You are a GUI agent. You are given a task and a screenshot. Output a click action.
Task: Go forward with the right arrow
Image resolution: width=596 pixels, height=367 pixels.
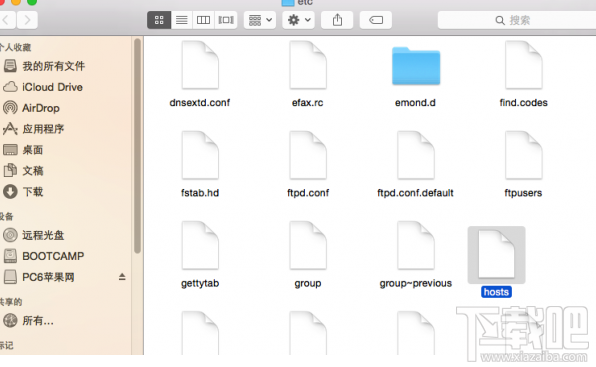27,20
